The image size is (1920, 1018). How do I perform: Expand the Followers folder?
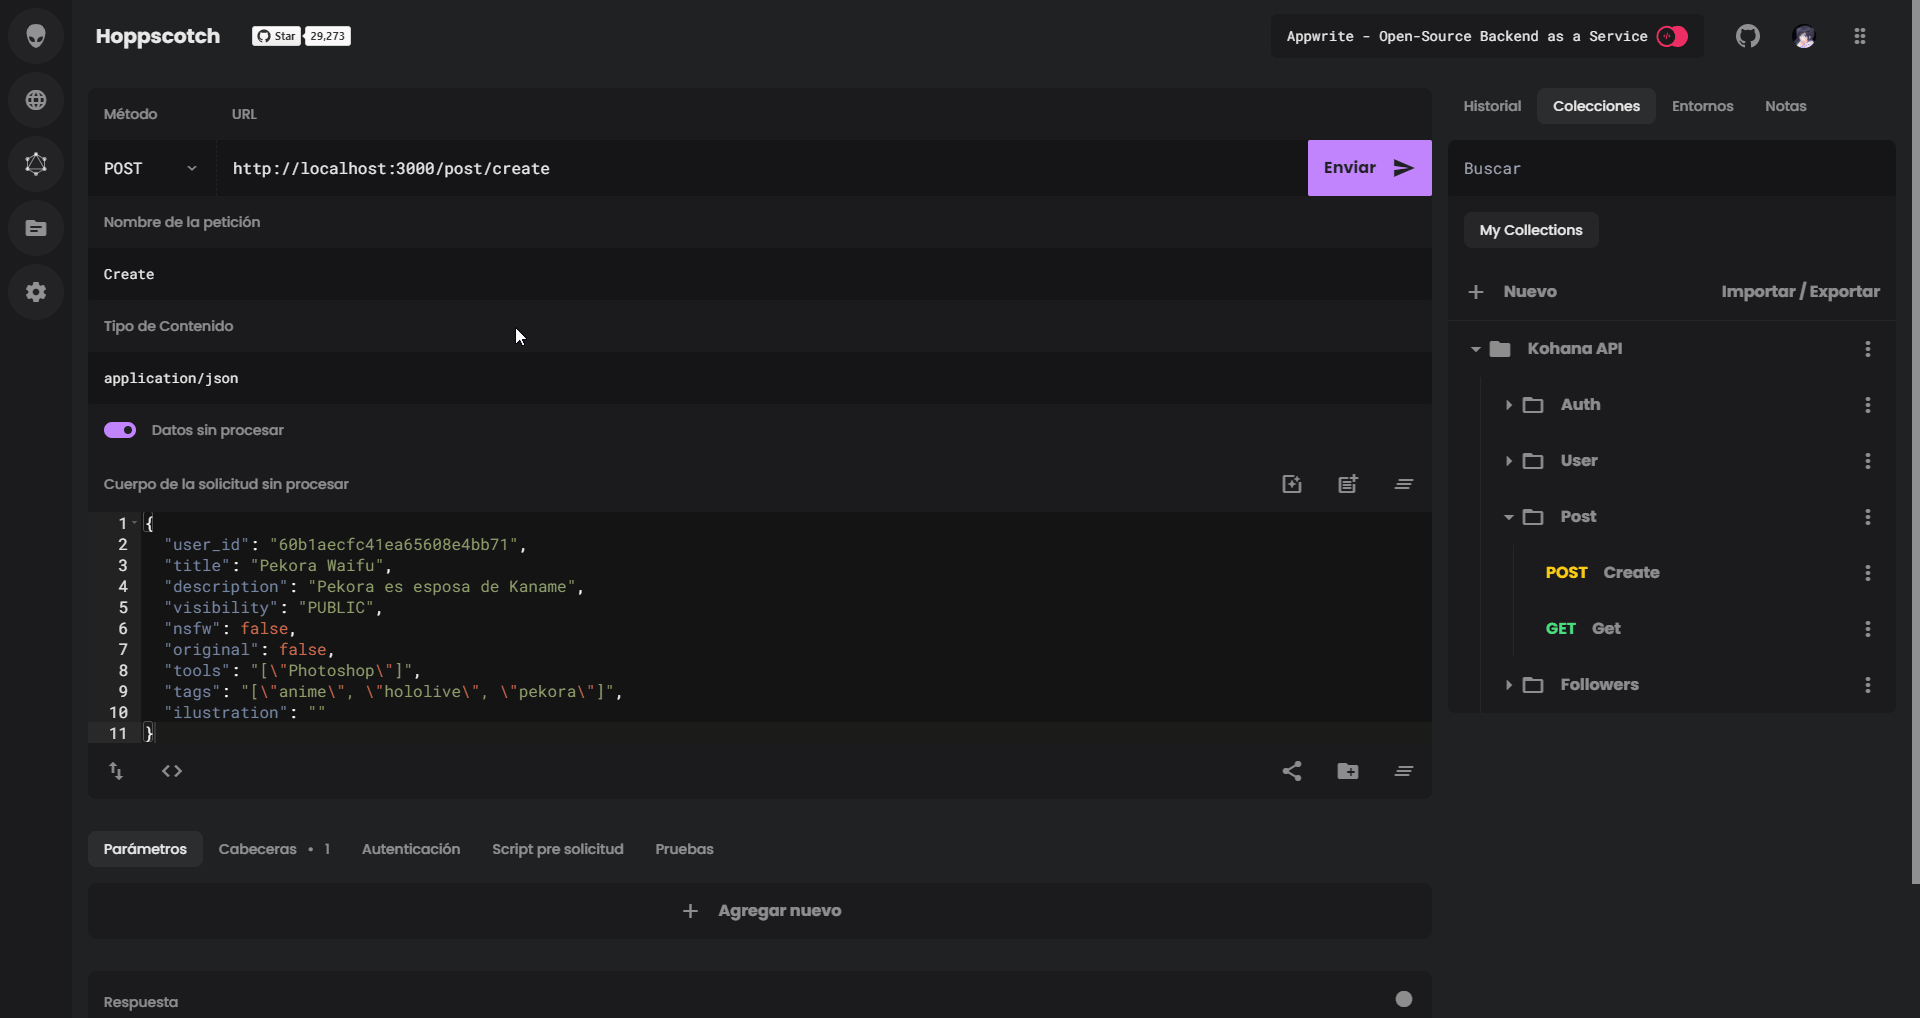click(x=1508, y=685)
